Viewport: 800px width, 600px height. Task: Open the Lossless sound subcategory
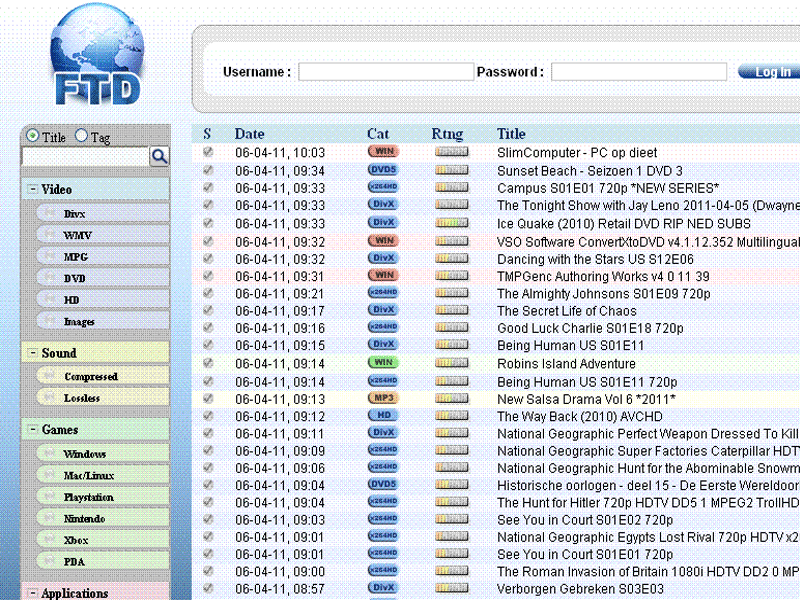click(103, 397)
